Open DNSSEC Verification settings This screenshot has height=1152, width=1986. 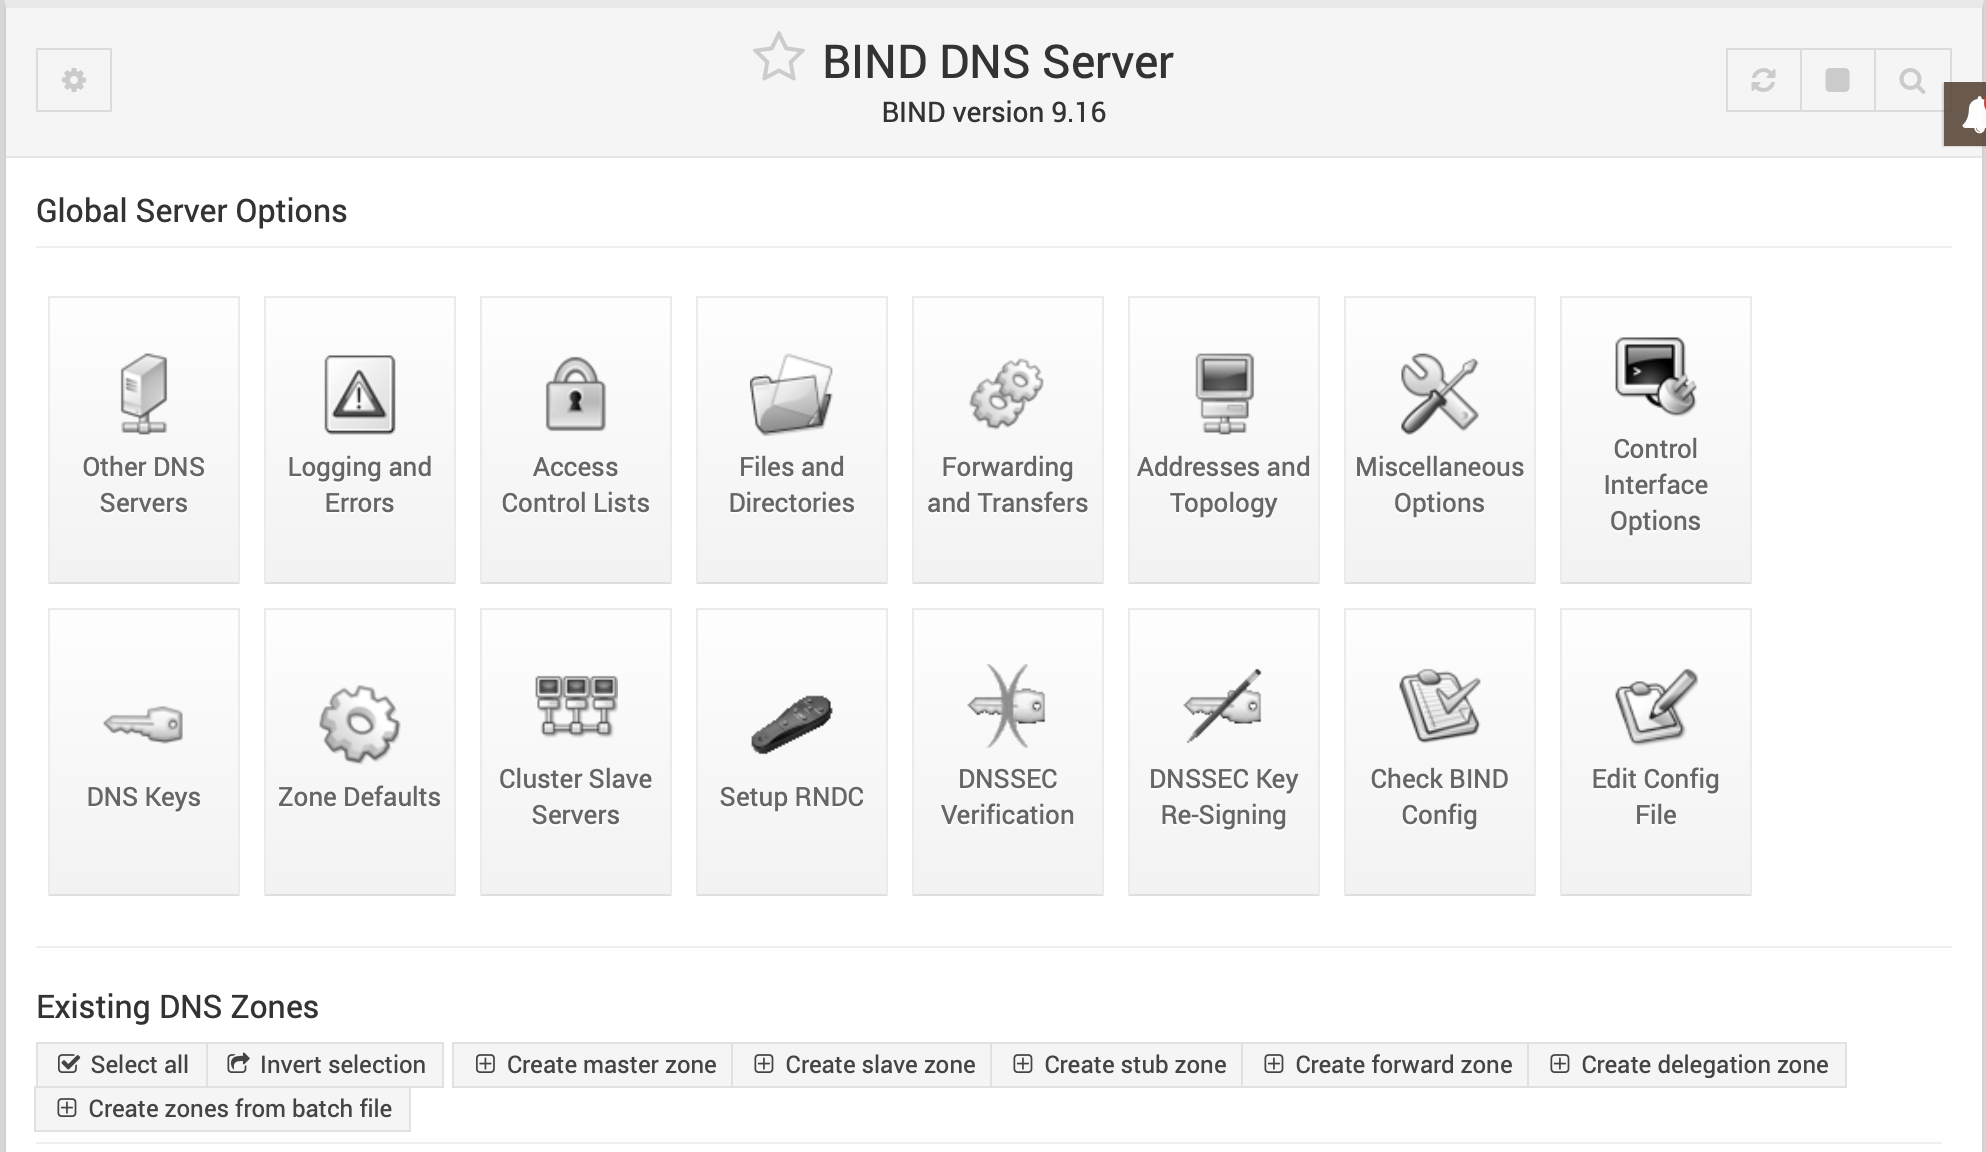click(x=1007, y=751)
